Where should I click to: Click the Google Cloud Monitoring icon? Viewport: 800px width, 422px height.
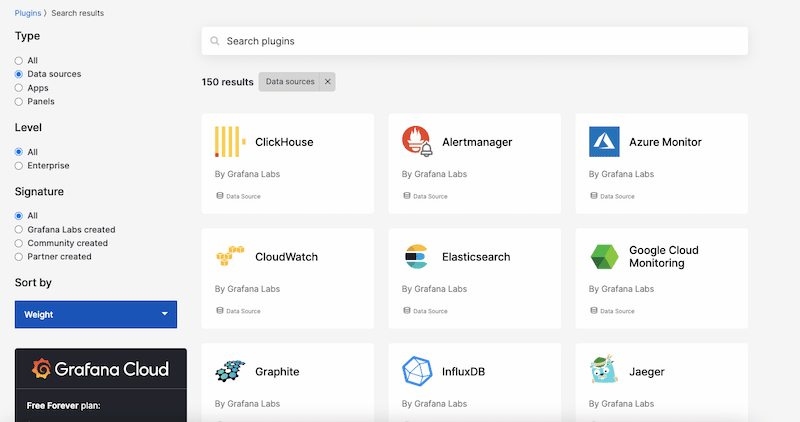point(604,257)
